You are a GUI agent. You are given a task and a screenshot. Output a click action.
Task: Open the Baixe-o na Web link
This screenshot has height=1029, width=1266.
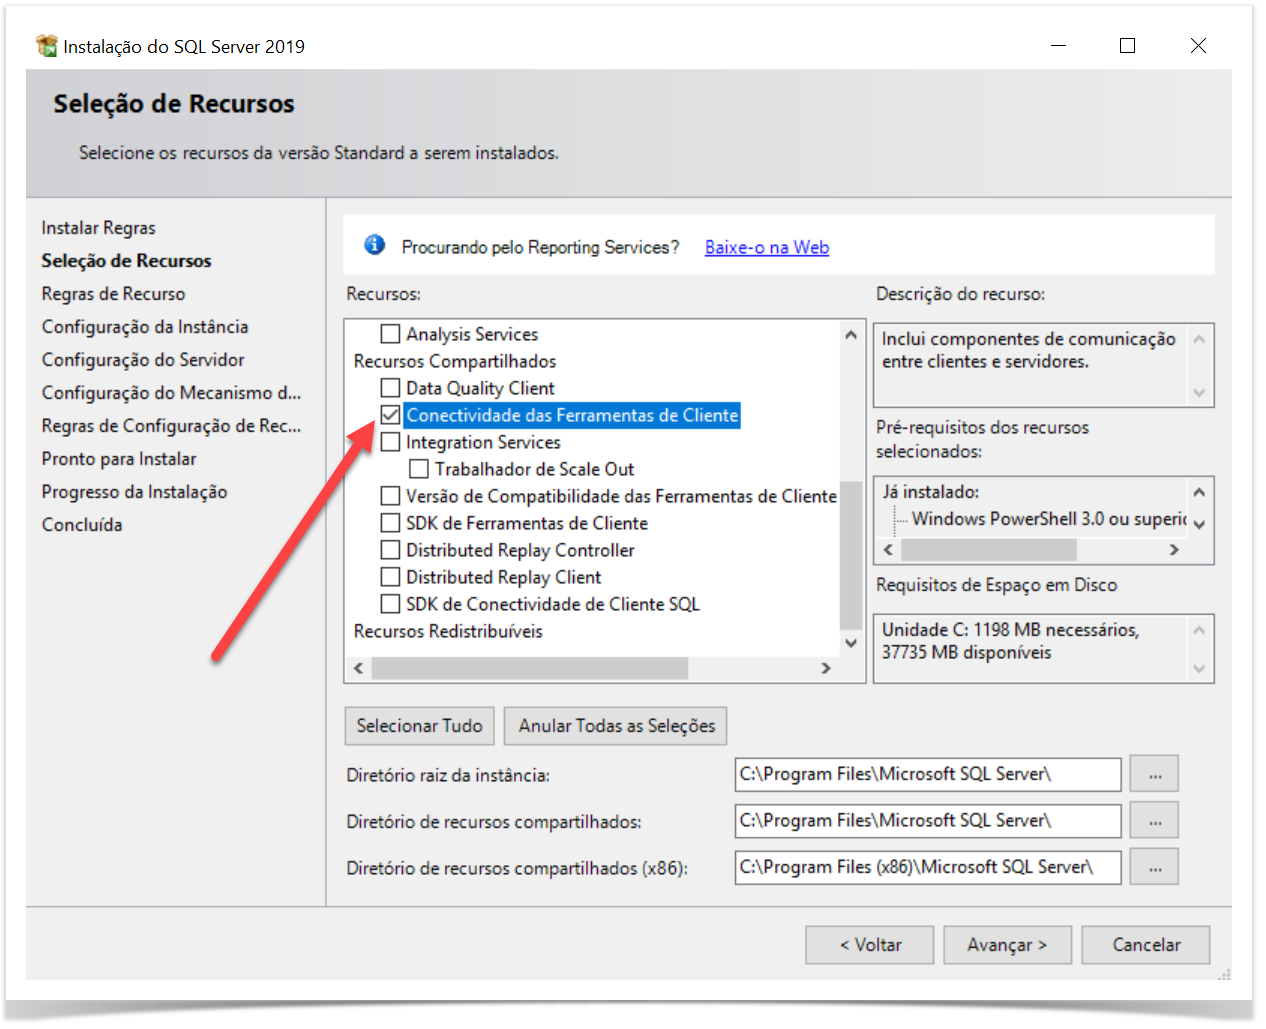pyautogui.click(x=766, y=247)
